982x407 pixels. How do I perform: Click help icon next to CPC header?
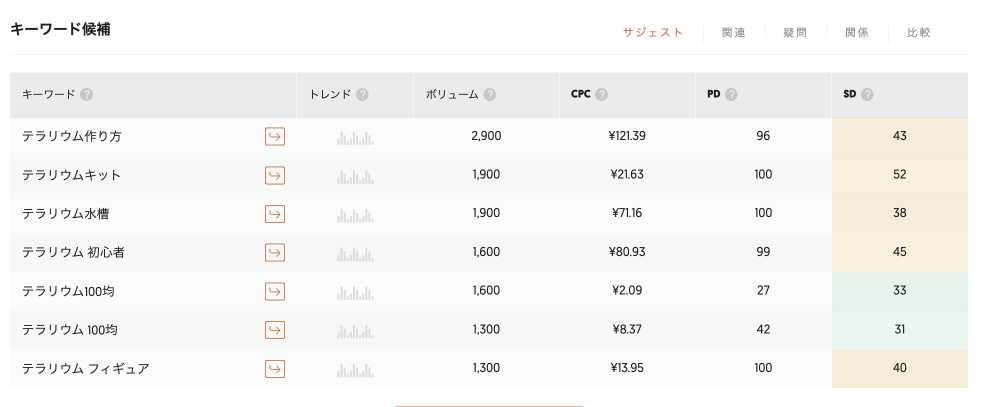tap(601, 95)
